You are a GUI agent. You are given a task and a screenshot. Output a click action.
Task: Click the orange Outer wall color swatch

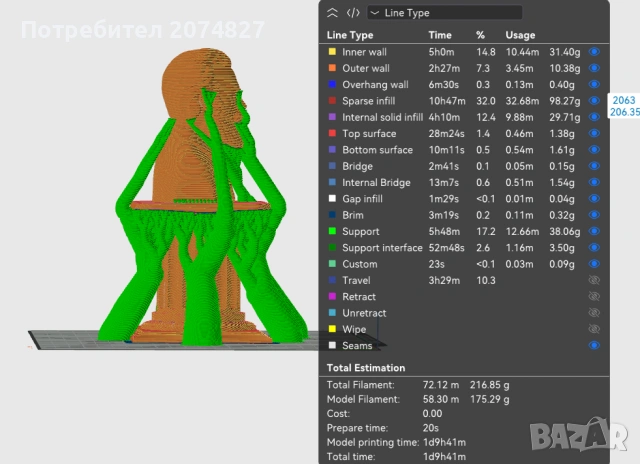(332, 68)
